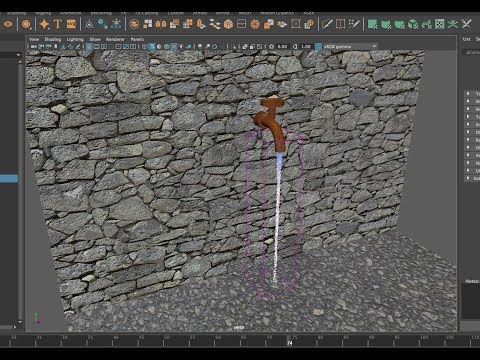480x360 pixels.
Task: Click the grease pencil icon in panel toolbar
Action: pyautogui.click(x=78, y=47)
